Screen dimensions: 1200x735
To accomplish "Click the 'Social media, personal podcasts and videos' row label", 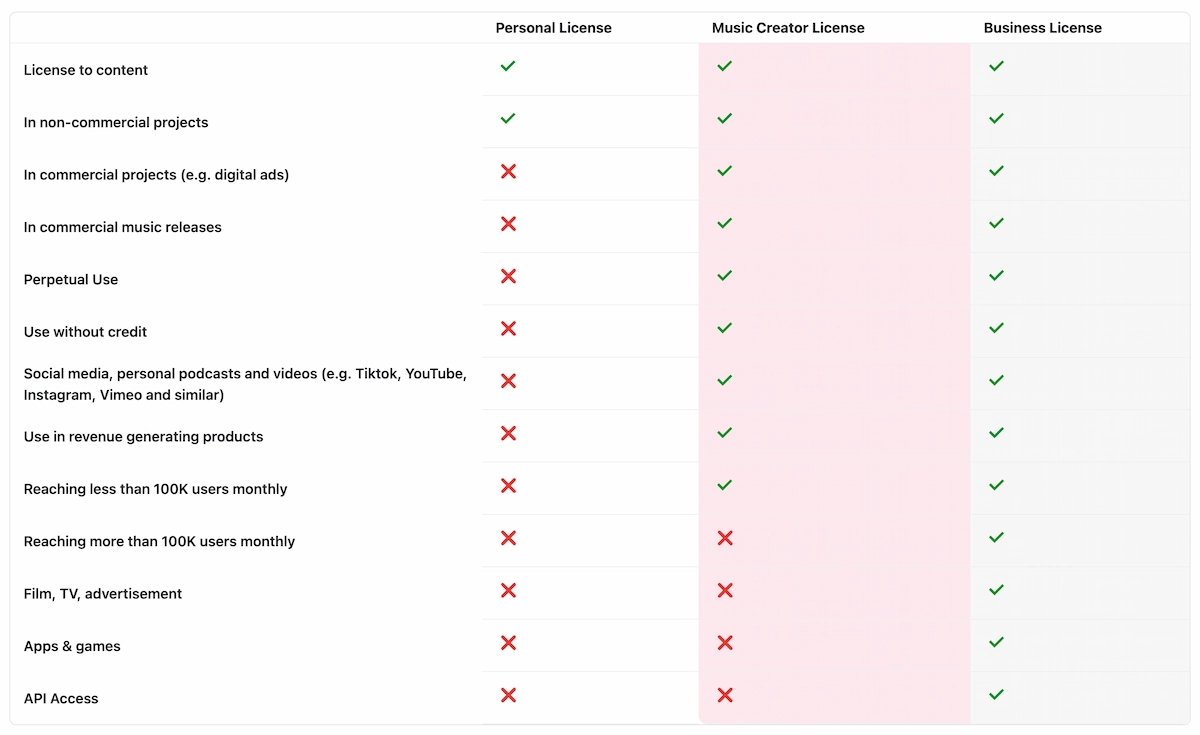I will tap(245, 384).
